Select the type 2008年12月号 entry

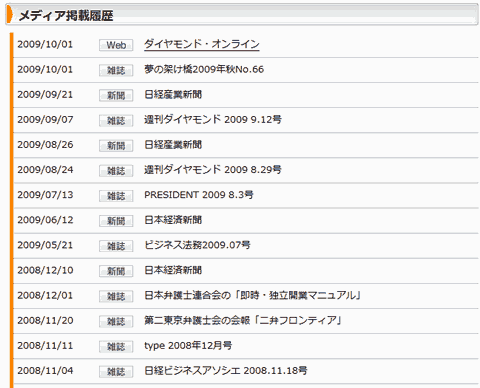click(x=188, y=346)
